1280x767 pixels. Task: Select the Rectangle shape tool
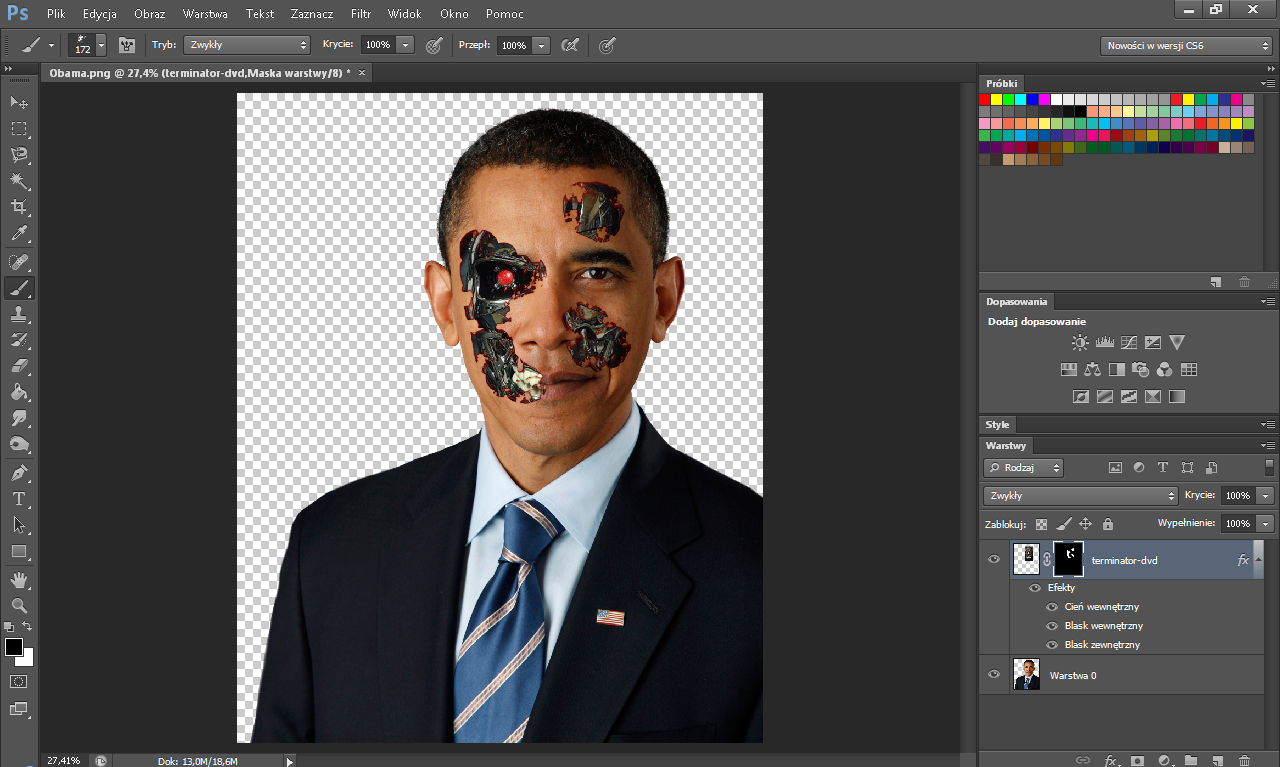click(19, 551)
